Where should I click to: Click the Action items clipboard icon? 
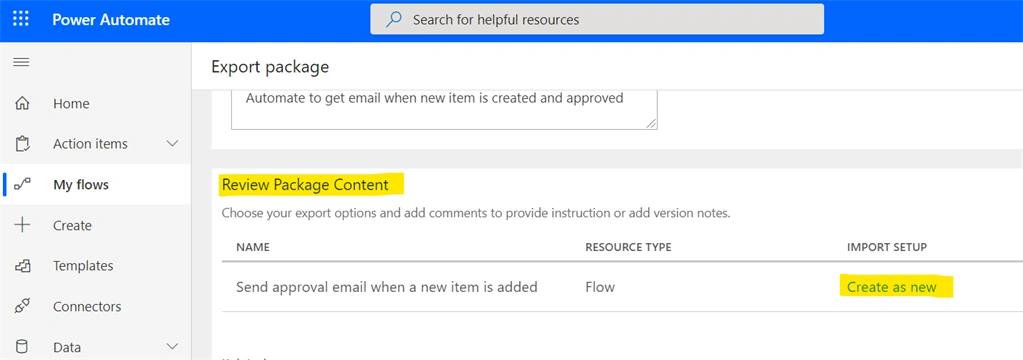(x=22, y=144)
